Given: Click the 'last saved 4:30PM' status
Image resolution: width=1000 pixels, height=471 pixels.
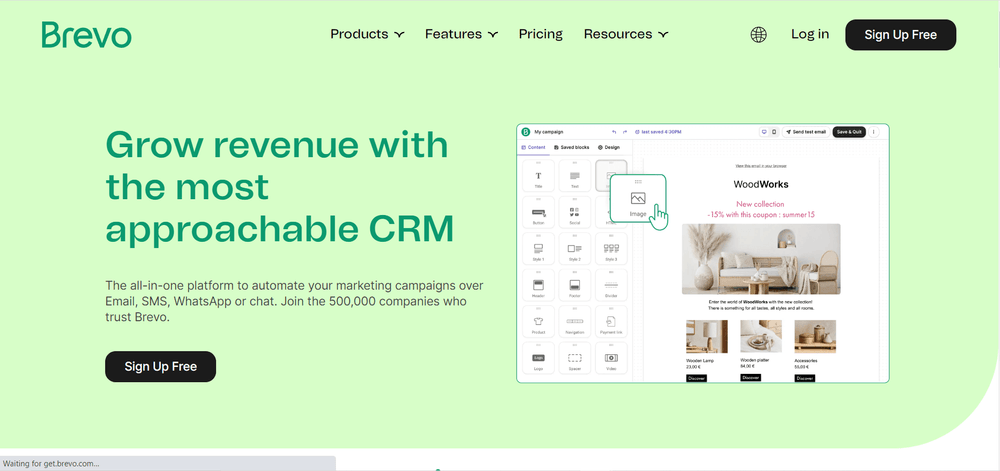Looking at the screenshot, I should click(659, 132).
